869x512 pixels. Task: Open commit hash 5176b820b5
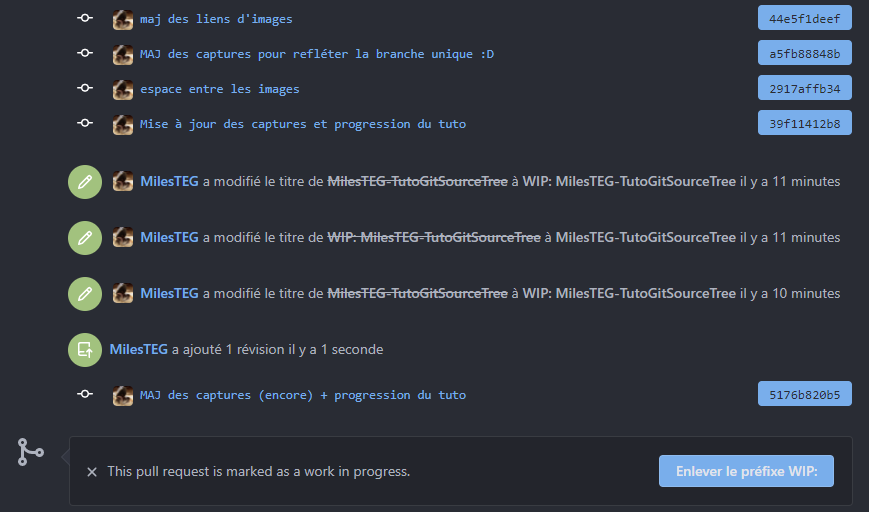tap(805, 394)
